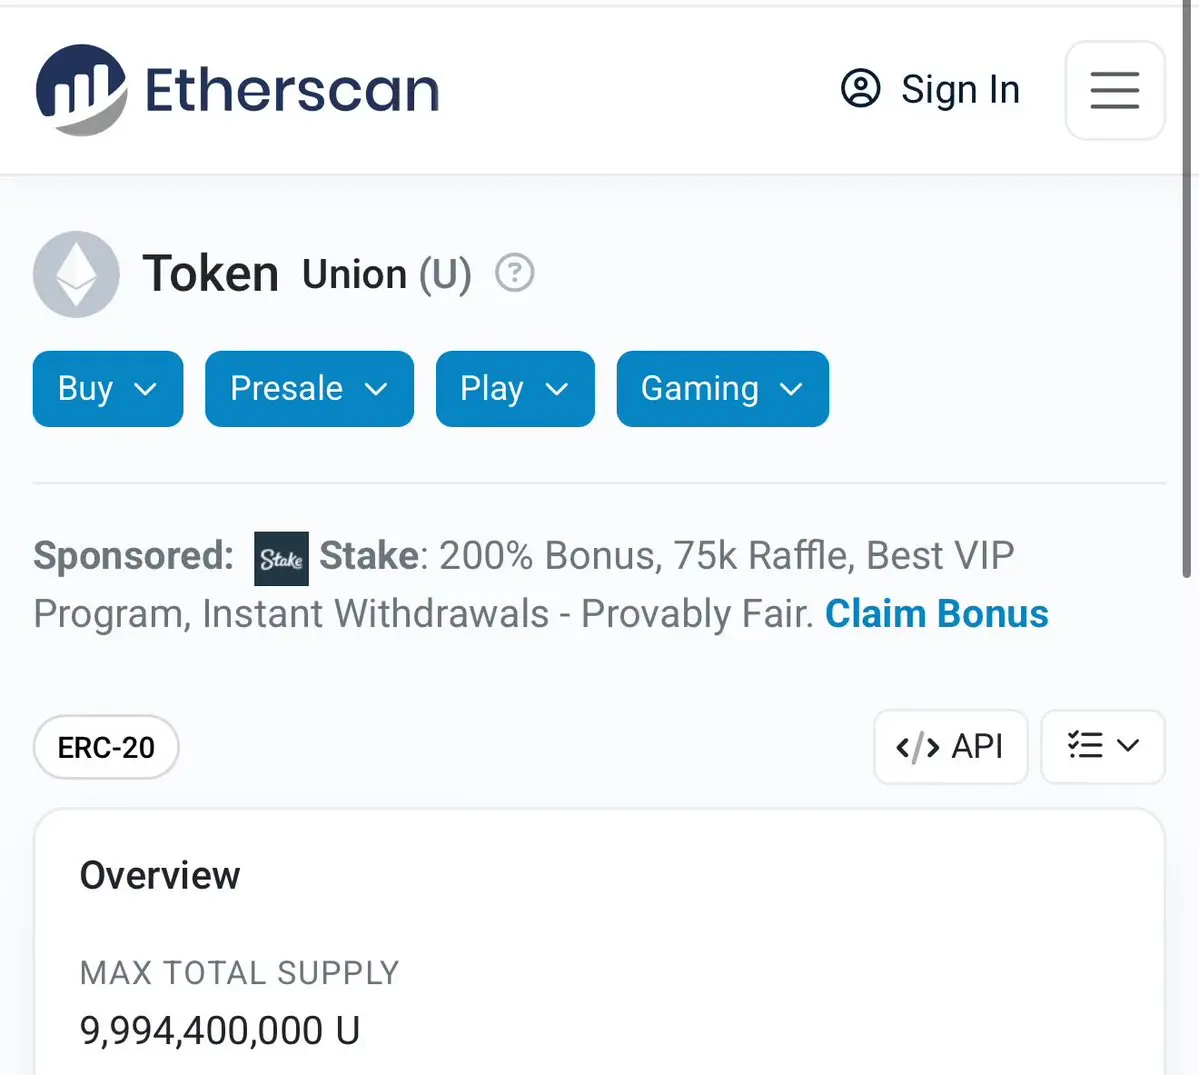The image size is (1199, 1075).
Task: Open the hamburger navigation menu
Action: coord(1114,90)
